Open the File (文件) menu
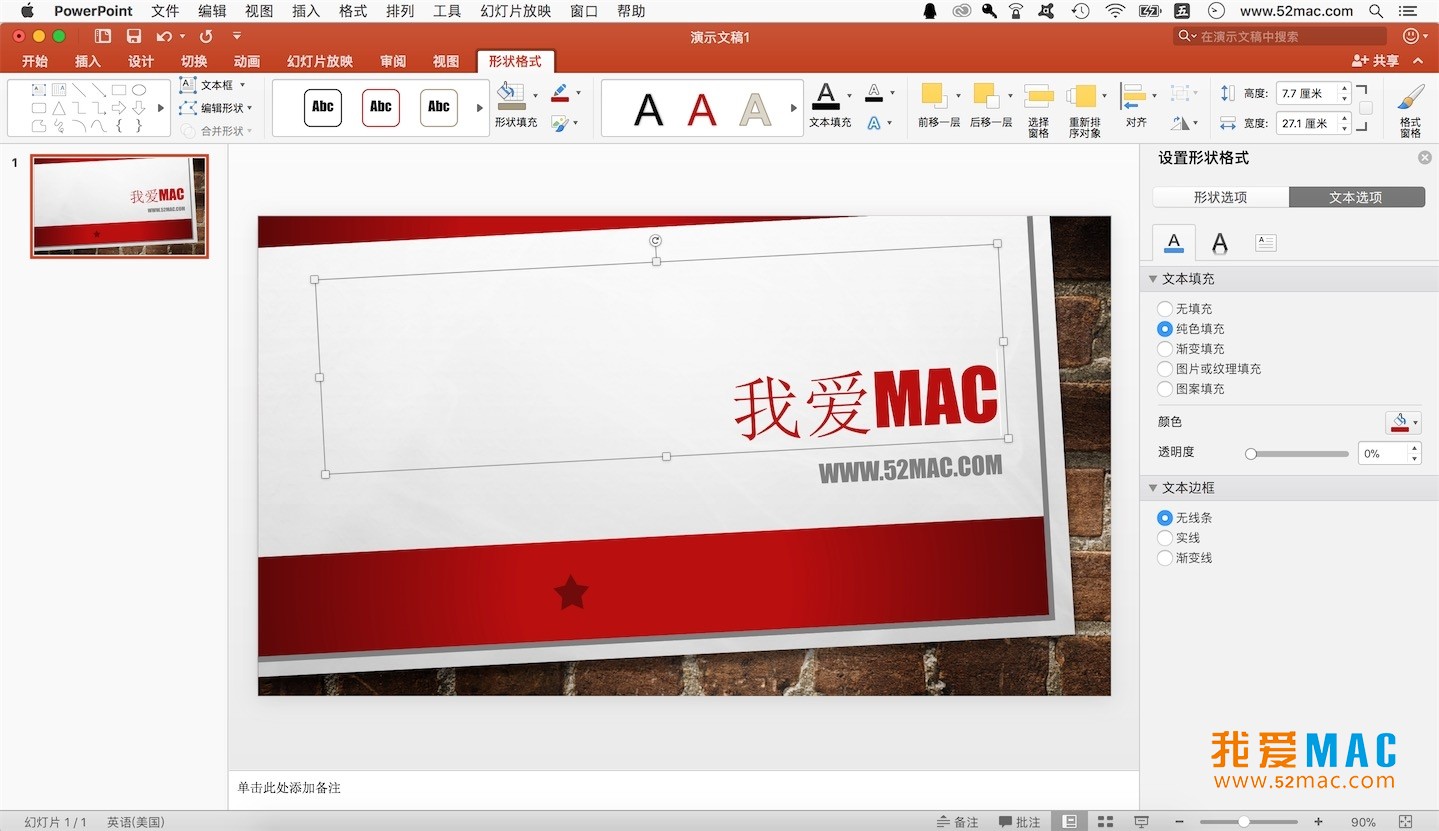Viewport: 1439px width, 831px height. tap(165, 11)
